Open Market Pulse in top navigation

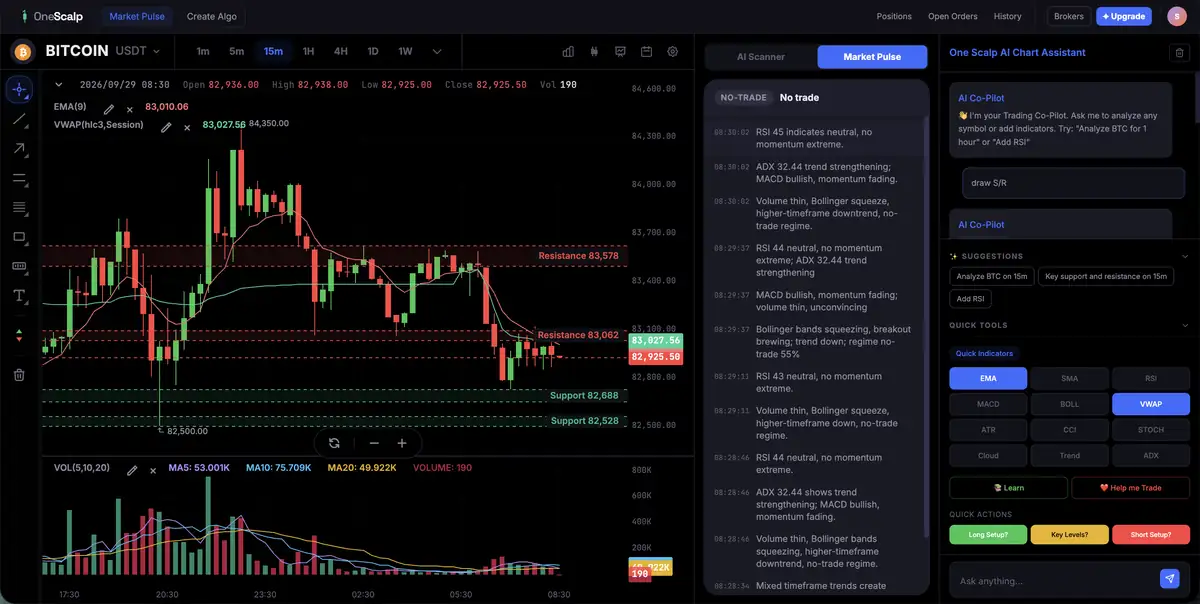137,16
